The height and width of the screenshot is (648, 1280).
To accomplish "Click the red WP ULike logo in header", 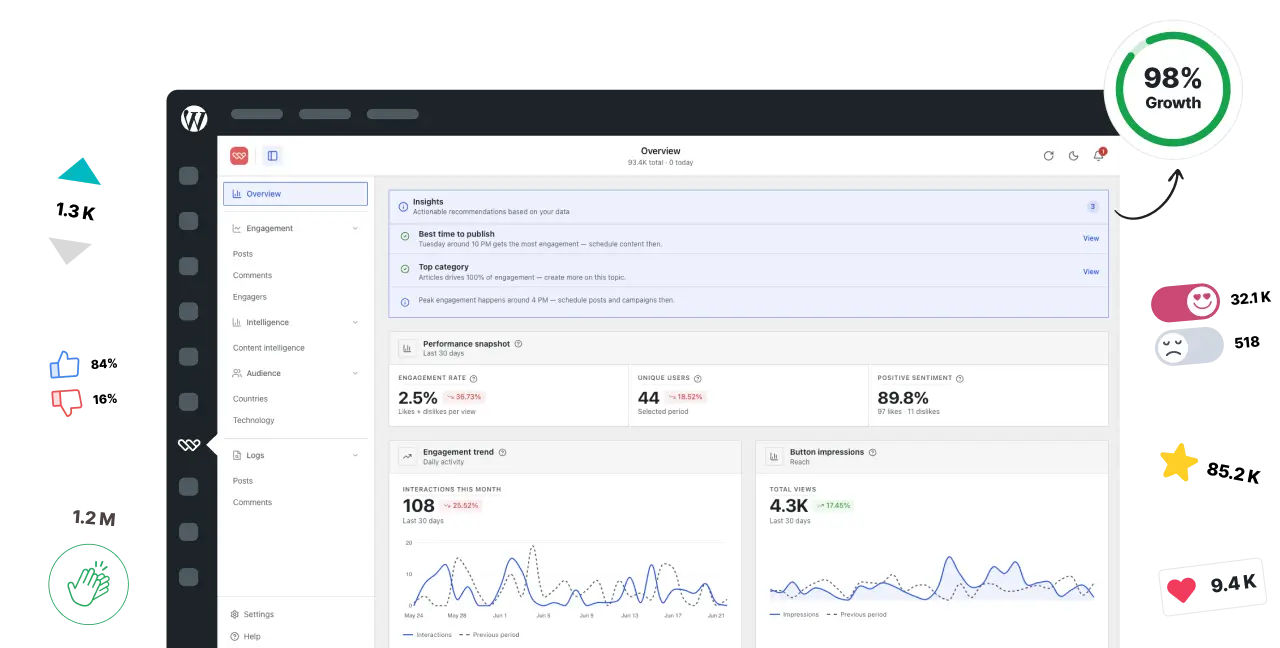I will click(239, 156).
